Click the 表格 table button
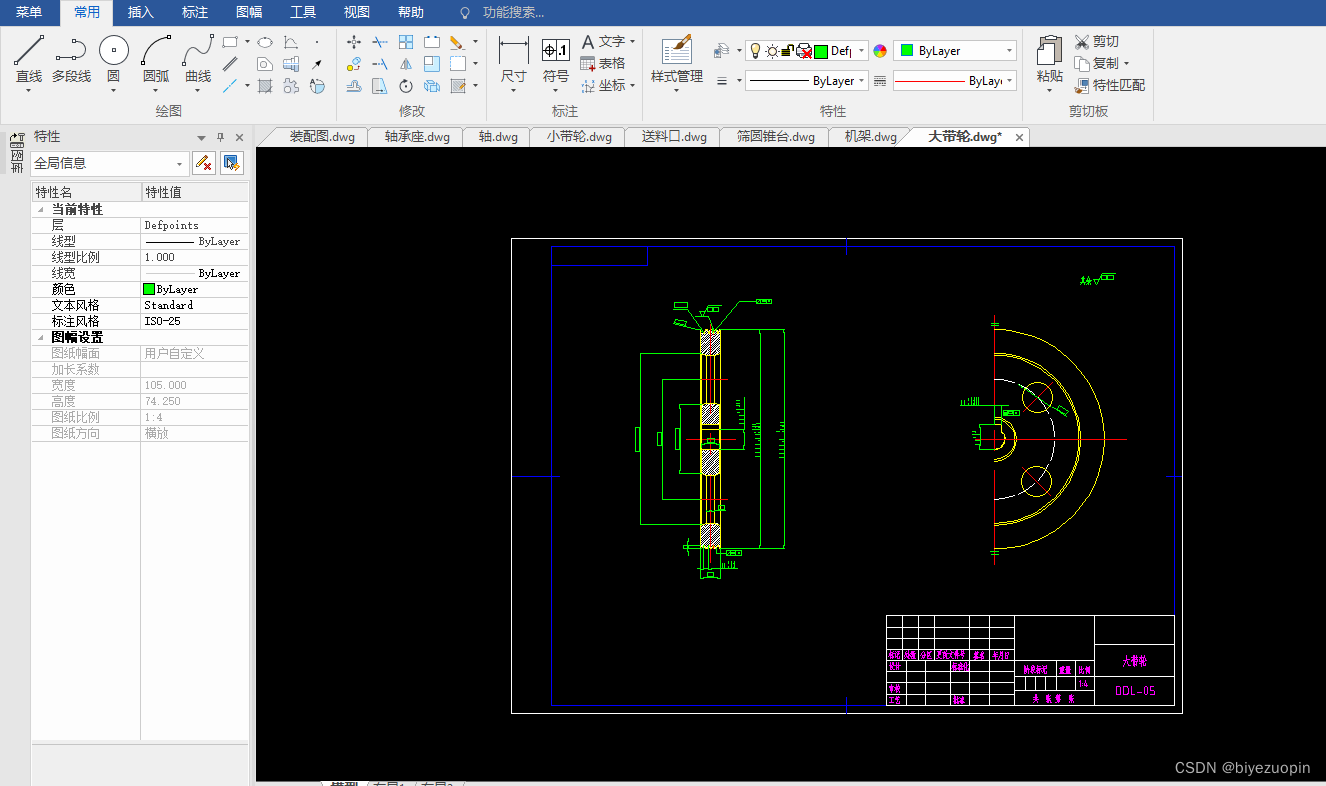The height and width of the screenshot is (786, 1326). (x=603, y=63)
